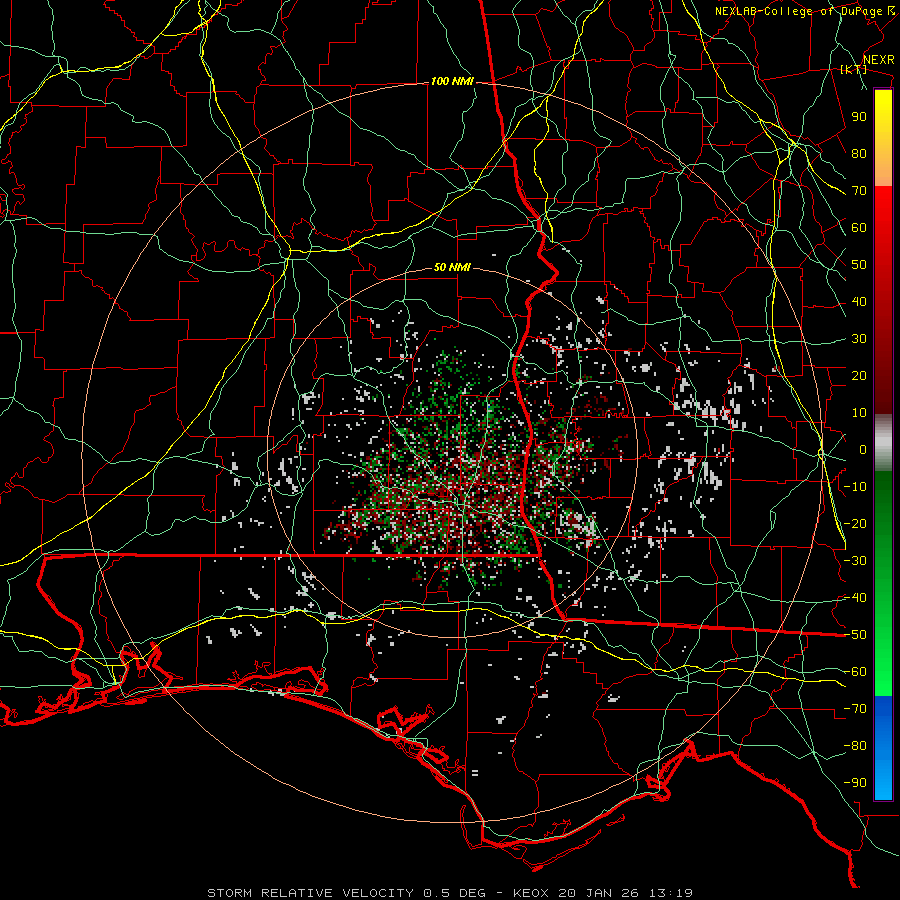Screen dimensions: 900x900
Task: Click the 0 value on the velocity scale
Action: click(863, 450)
